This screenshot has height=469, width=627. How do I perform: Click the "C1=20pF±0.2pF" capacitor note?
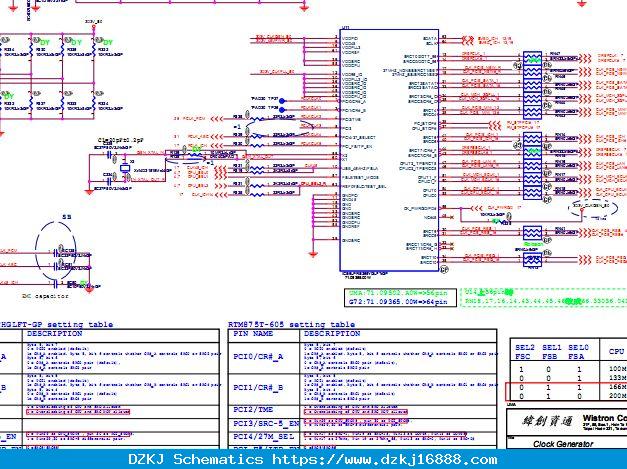click(121, 140)
